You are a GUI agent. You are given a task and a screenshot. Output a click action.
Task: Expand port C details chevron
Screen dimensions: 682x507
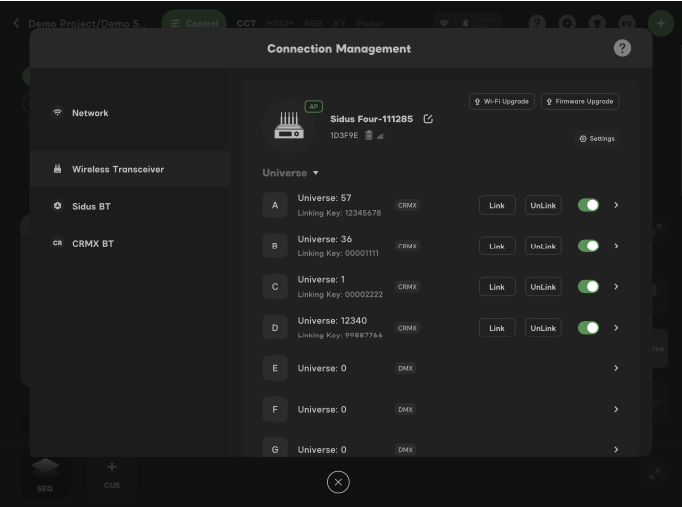(x=616, y=287)
